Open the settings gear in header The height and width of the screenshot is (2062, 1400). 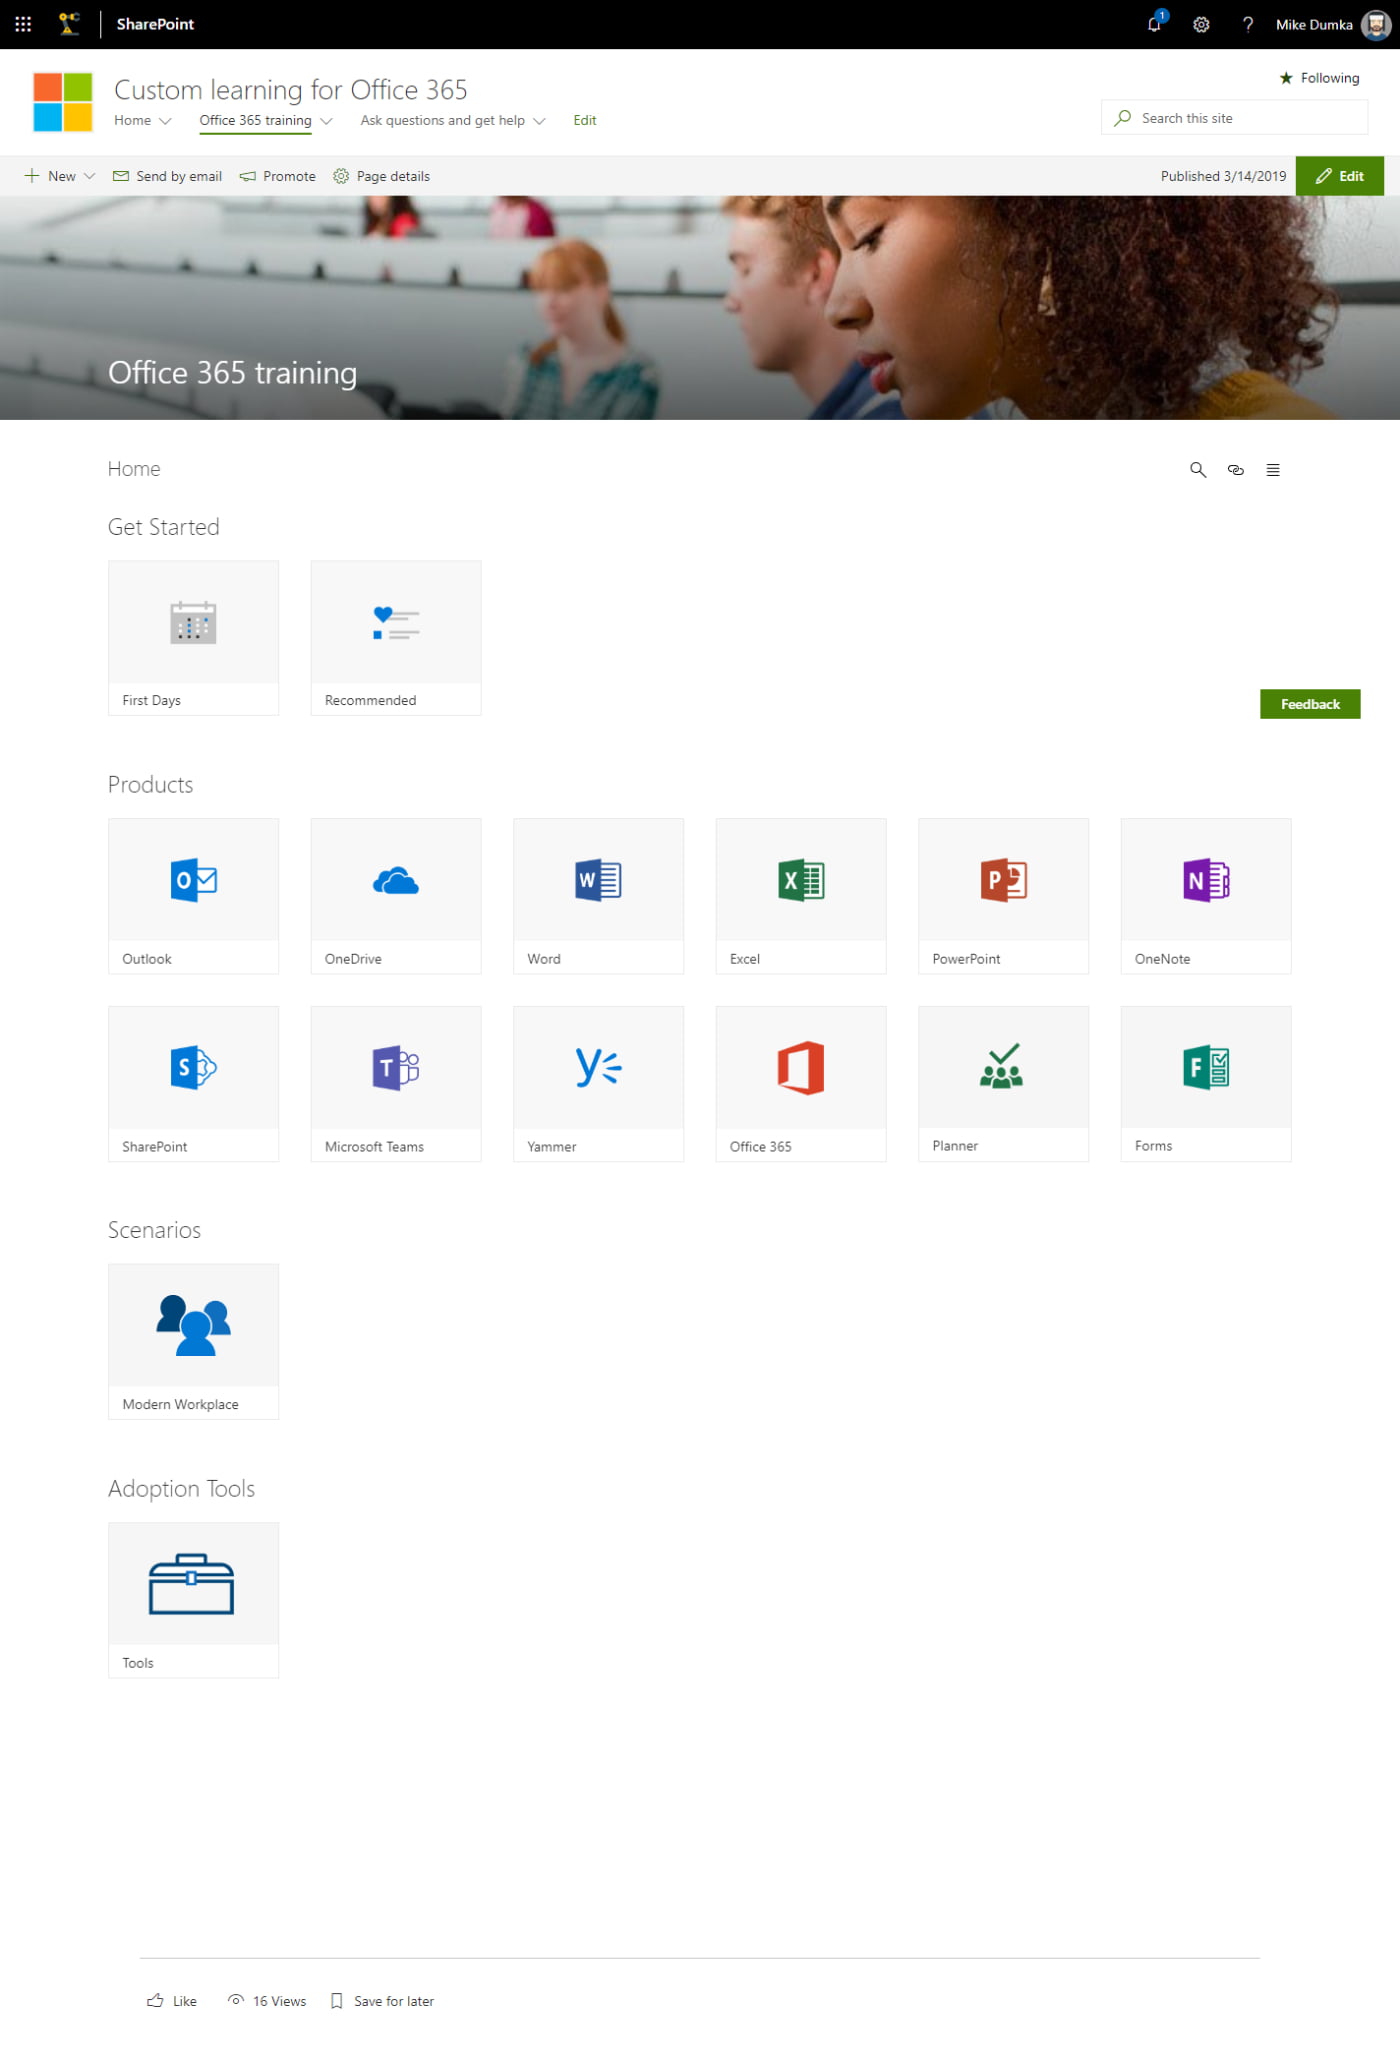[x=1201, y=24]
